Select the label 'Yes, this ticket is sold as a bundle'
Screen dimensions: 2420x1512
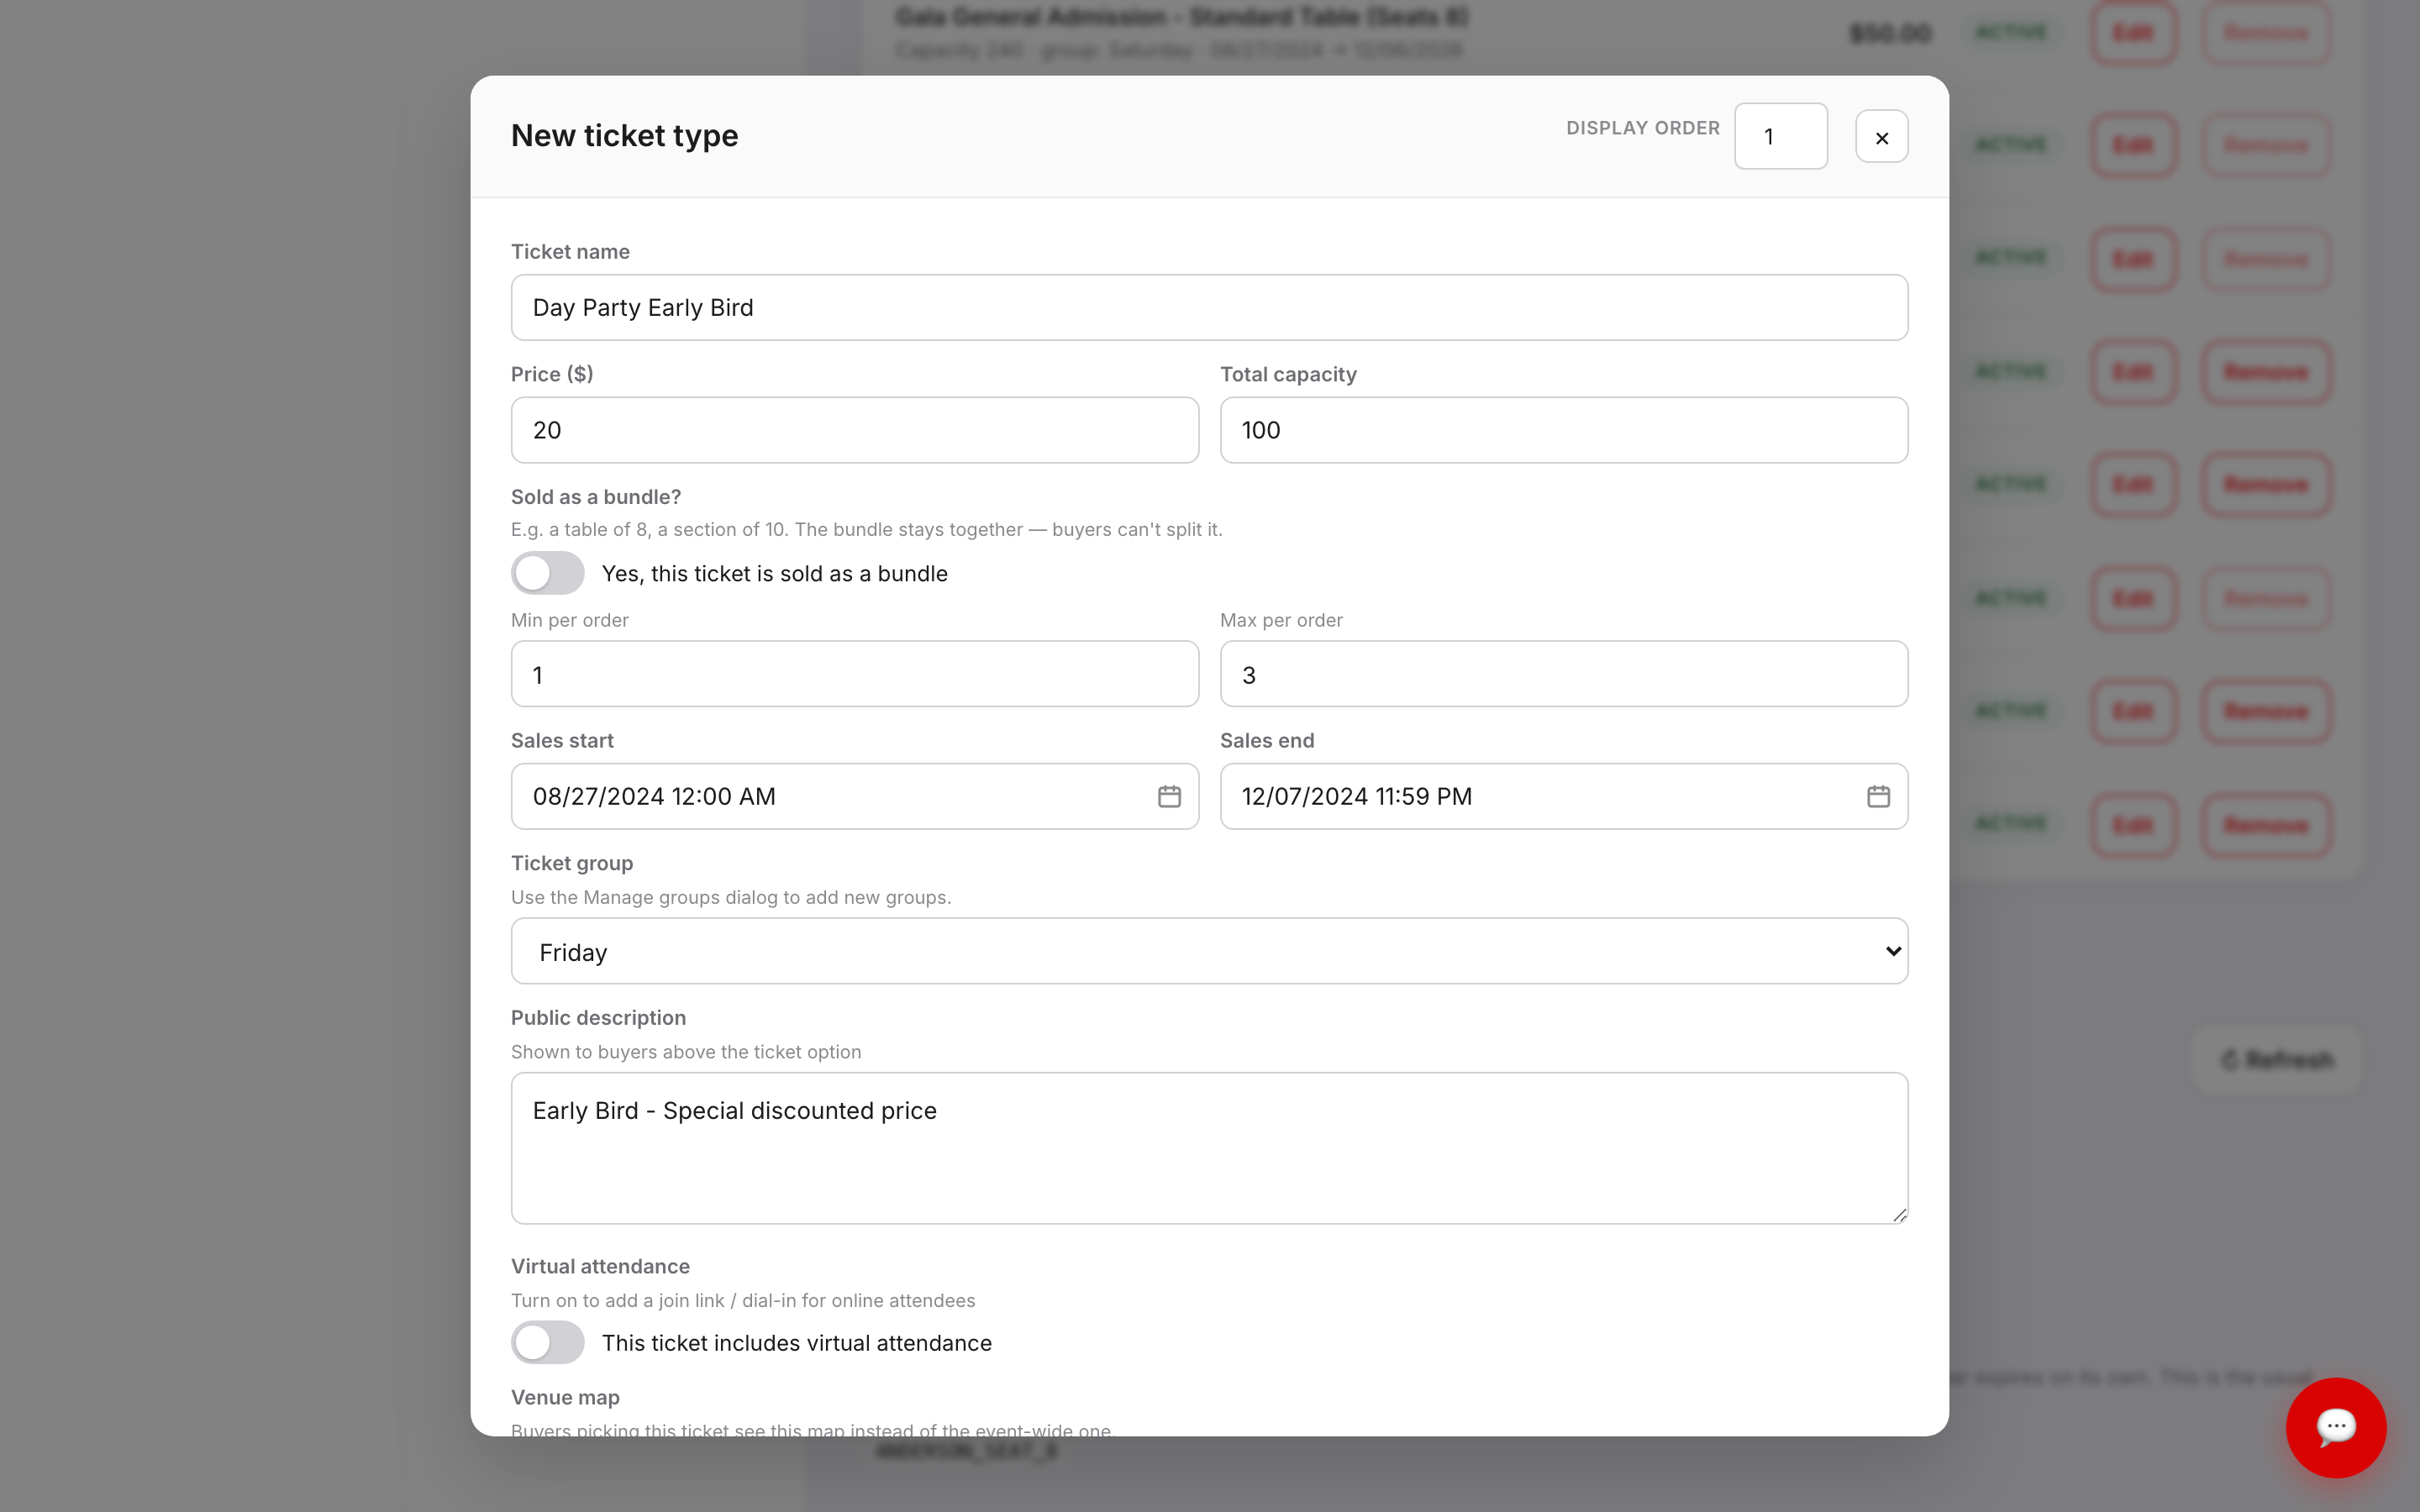tap(774, 574)
